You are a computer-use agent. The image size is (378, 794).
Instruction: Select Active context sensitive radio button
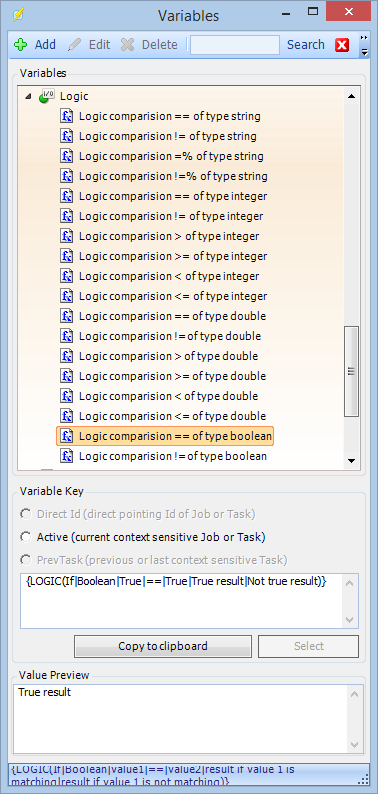pyautogui.click(x=25, y=537)
